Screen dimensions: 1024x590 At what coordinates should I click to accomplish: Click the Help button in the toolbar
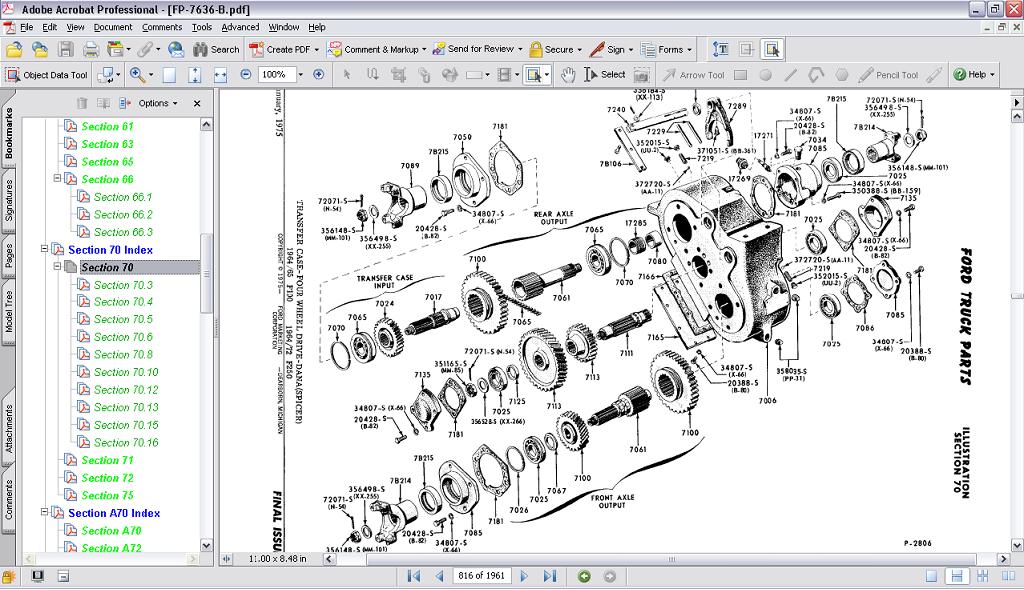(x=974, y=75)
